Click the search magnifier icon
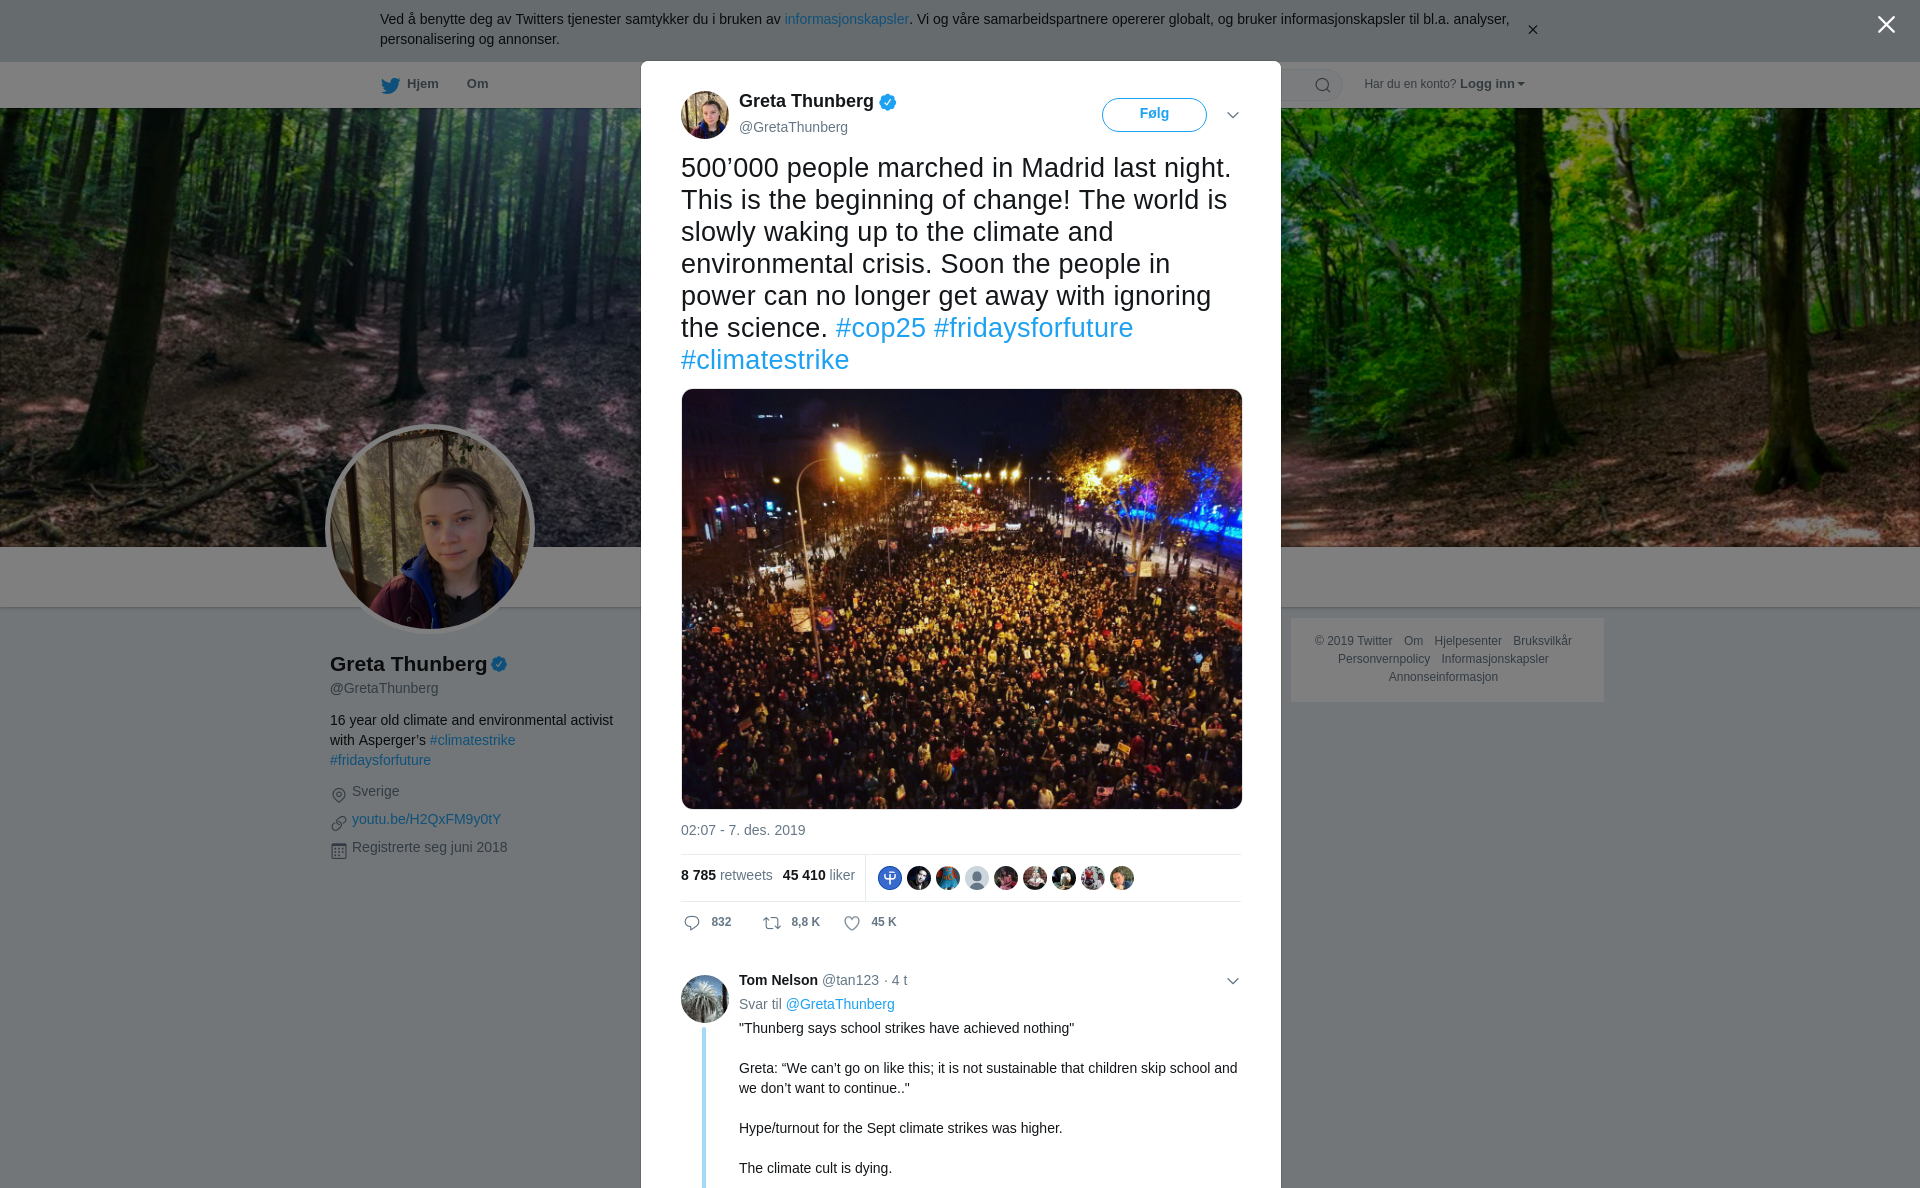1920x1188 pixels. (x=1323, y=85)
